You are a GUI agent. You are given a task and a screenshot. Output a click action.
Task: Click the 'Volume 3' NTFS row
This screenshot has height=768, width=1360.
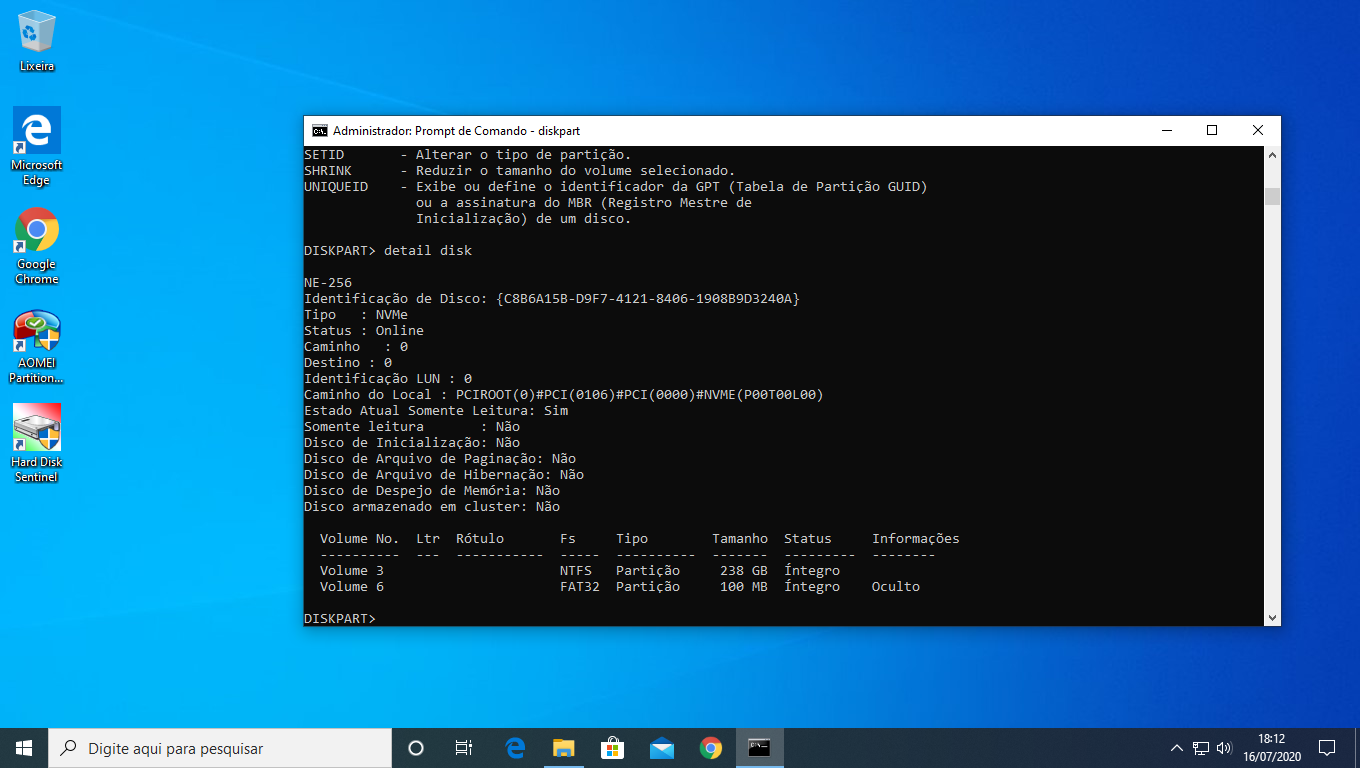pos(580,571)
